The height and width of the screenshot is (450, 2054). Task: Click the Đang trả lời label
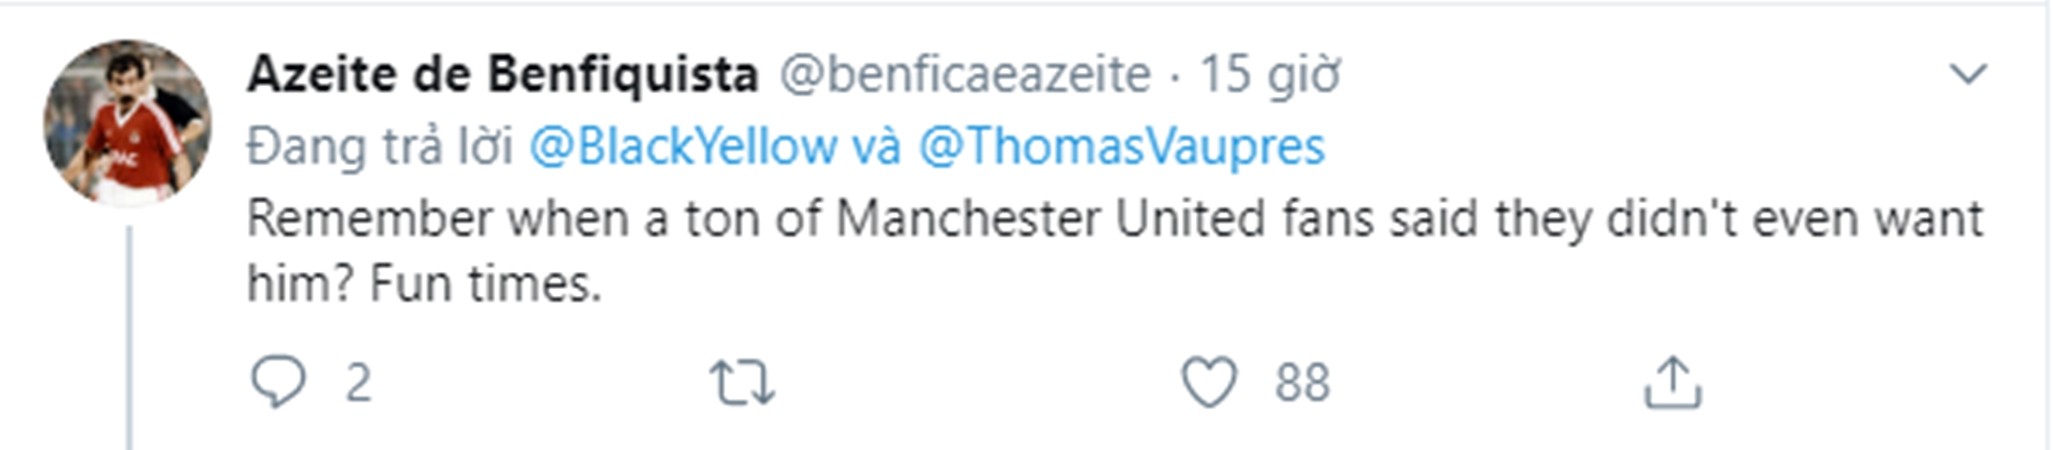click(x=380, y=147)
